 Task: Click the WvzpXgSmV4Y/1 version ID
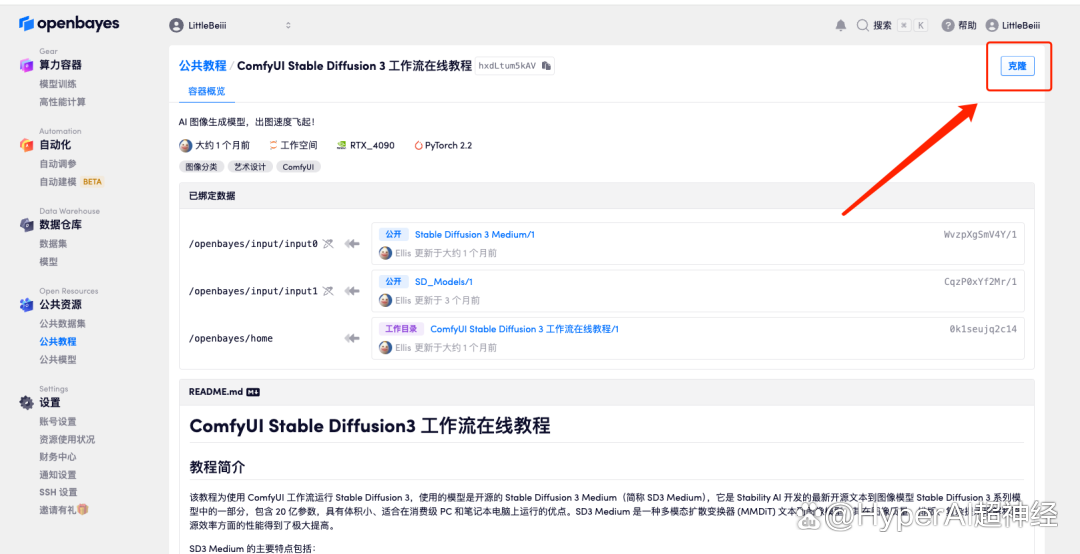click(x=980, y=235)
